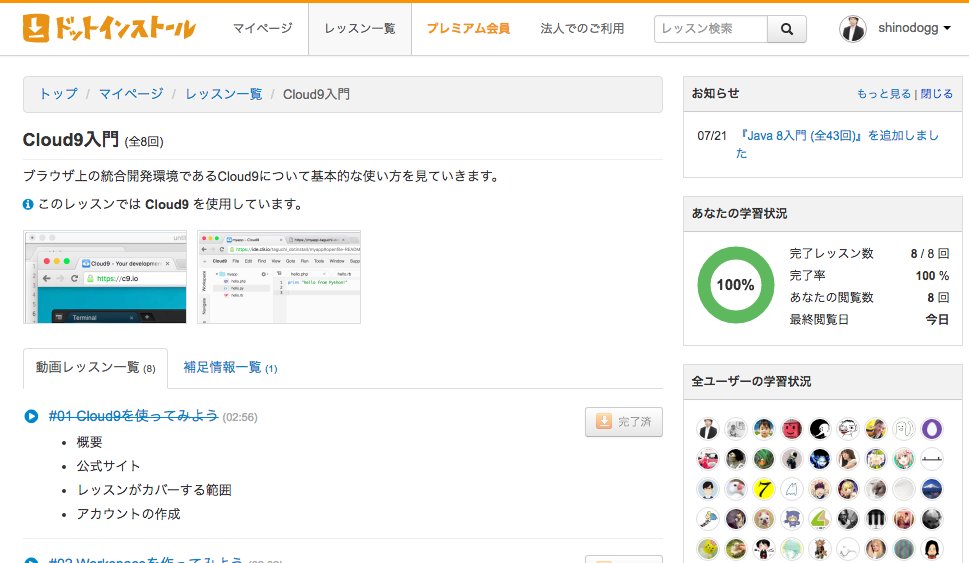Open the c9.io browser screenshot thumbnail

pos(105,277)
